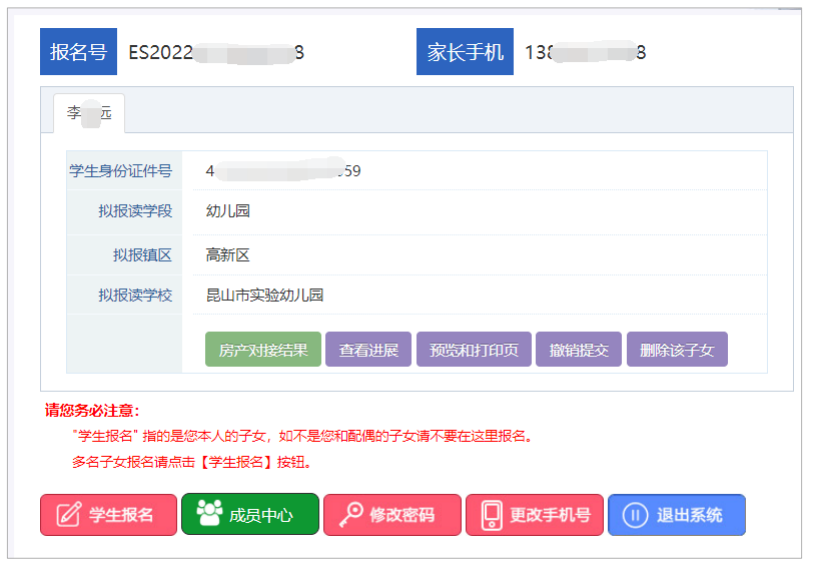817x565 pixels.
Task: Click the phone icon on 更改手机号
Action: pos(491,515)
